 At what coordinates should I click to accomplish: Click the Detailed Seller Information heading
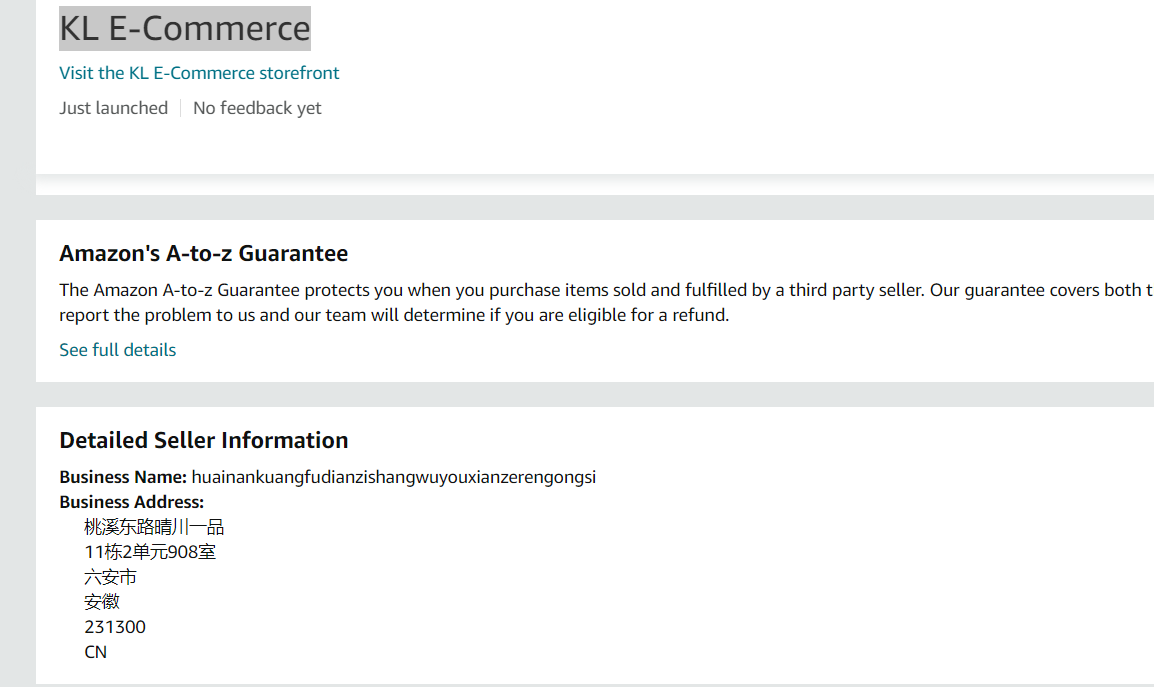click(x=203, y=440)
